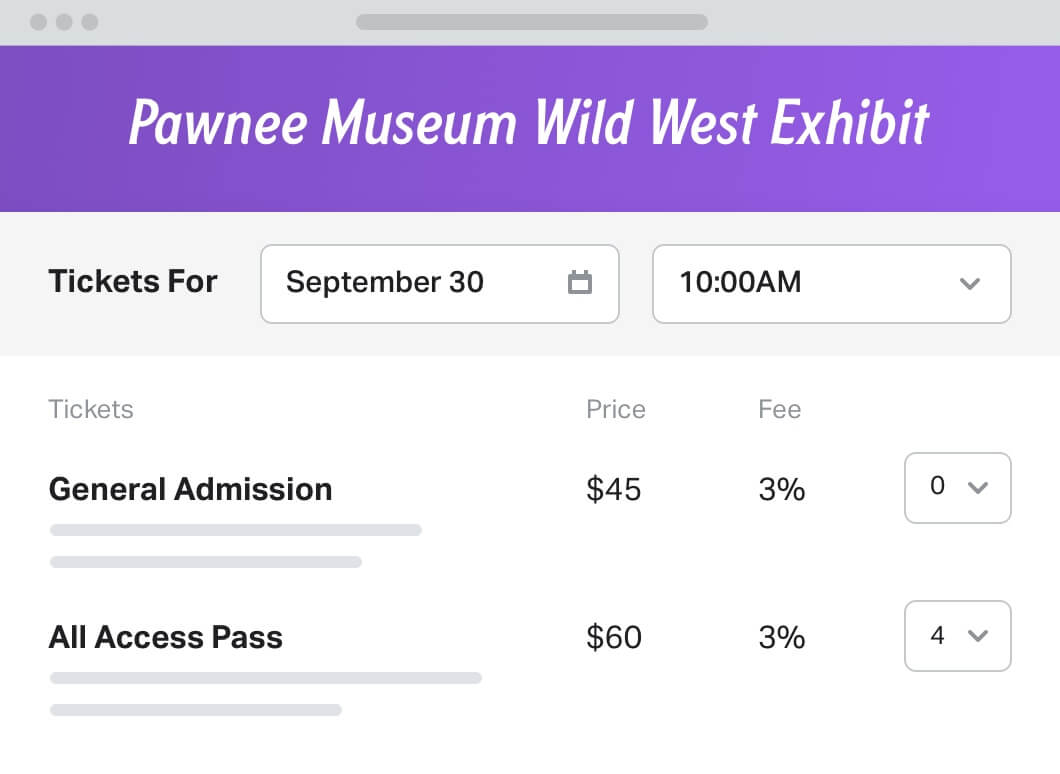Select the September 30 date field
This screenshot has height=774, width=1060.
click(385, 283)
